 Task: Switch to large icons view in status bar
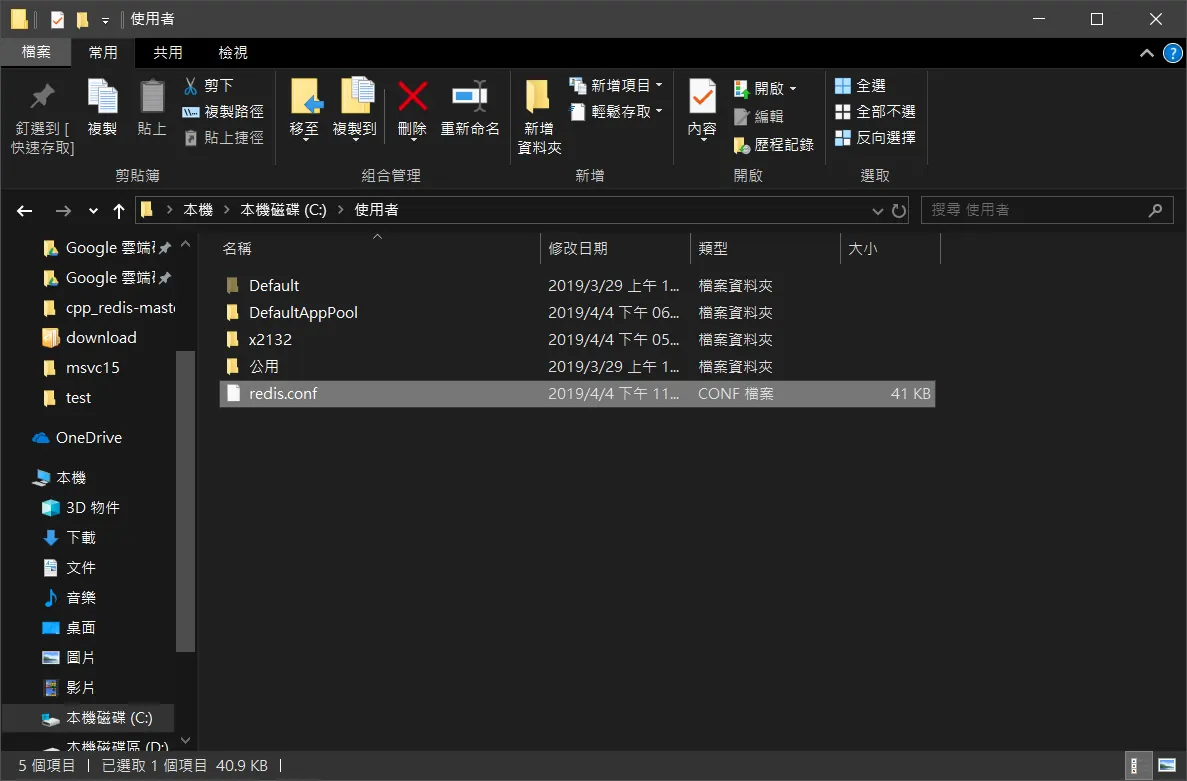click(x=1167, y=766)
